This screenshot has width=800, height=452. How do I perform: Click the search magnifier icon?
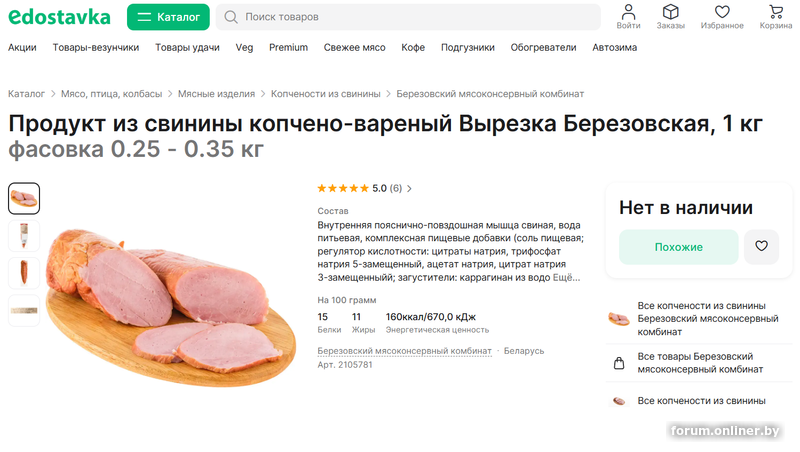coord(231,17)
